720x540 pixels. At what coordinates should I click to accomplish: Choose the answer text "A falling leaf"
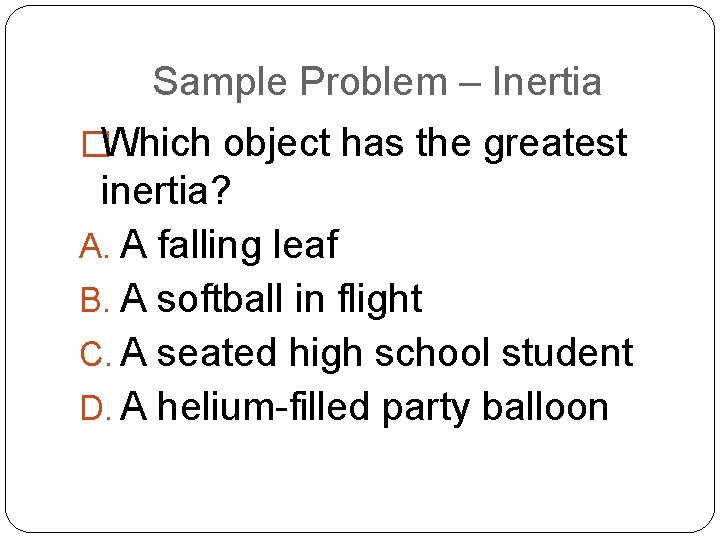click(229, 245)
